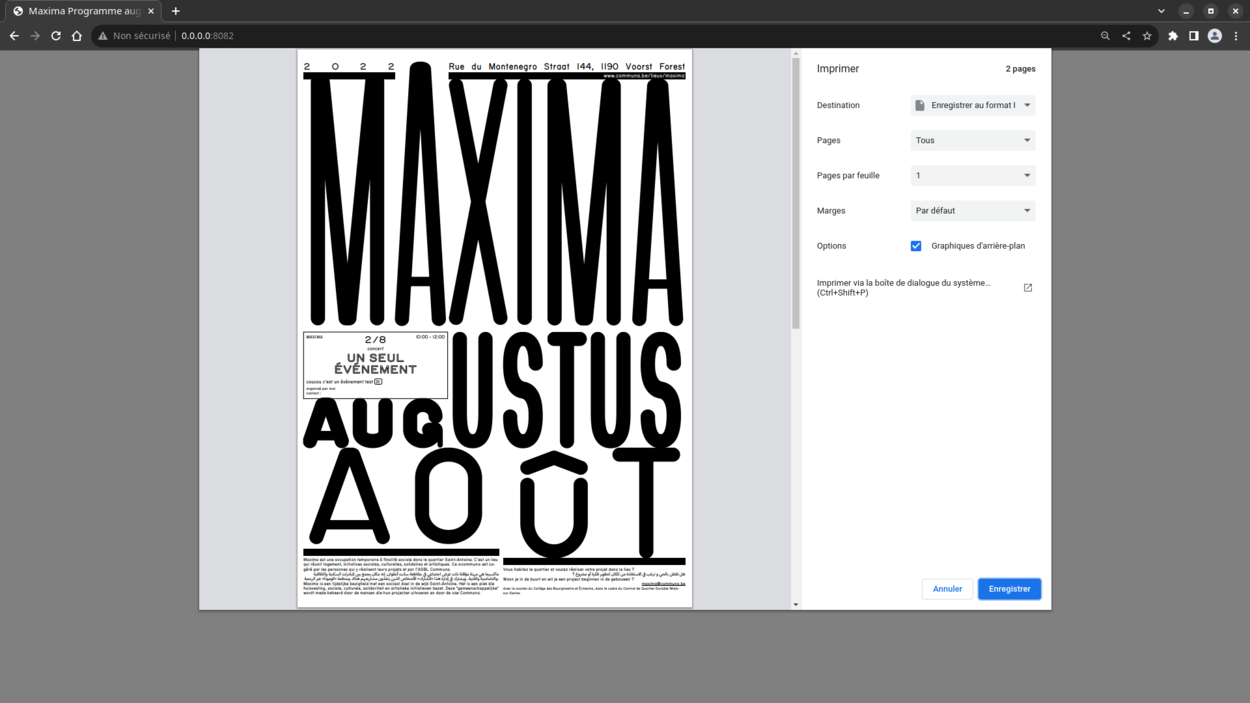Select the Maxima Programme browser tab
Image resolution: width=1250 pixels, height=703 pixels.
coord(80,11)
